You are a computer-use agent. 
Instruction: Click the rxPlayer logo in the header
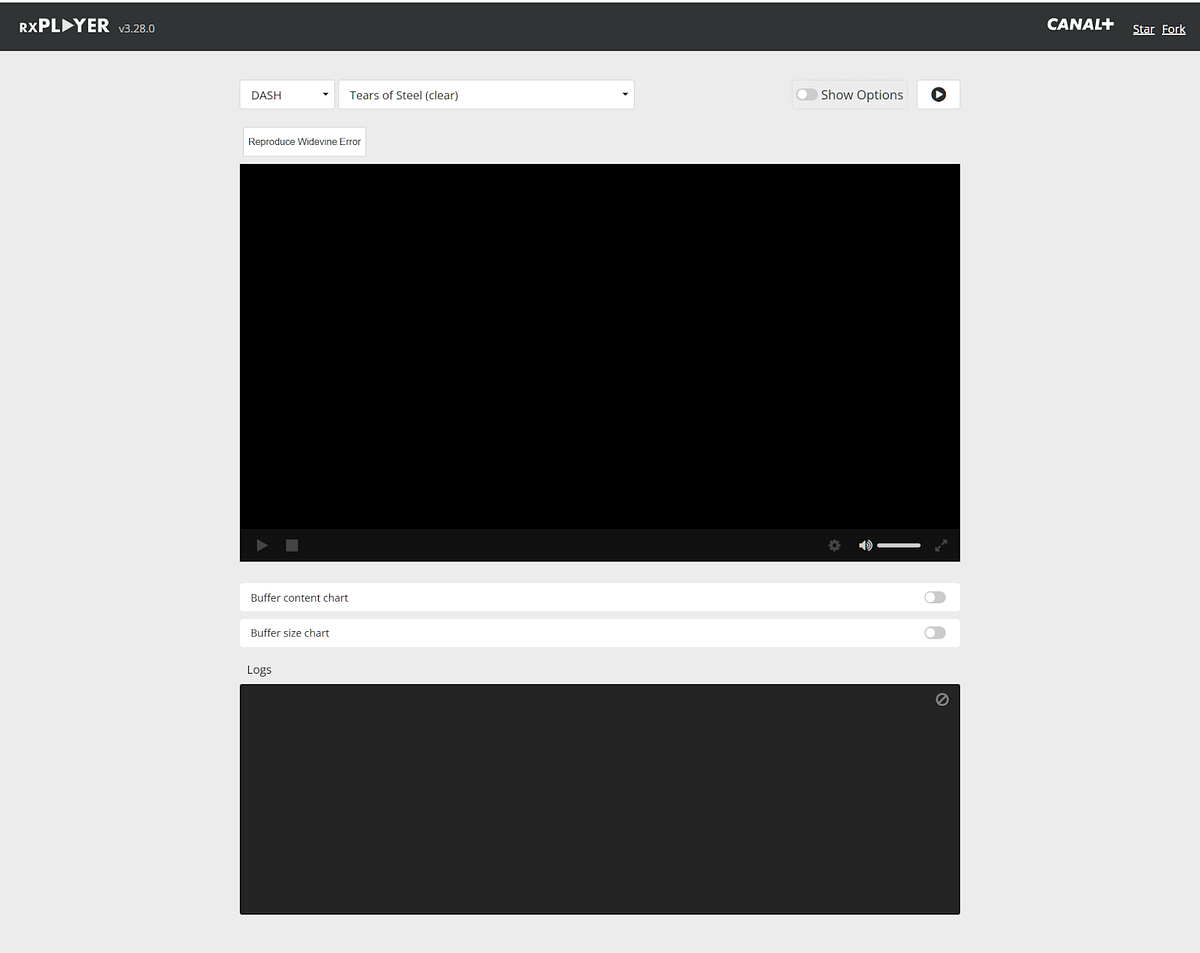tap(64, 26)
